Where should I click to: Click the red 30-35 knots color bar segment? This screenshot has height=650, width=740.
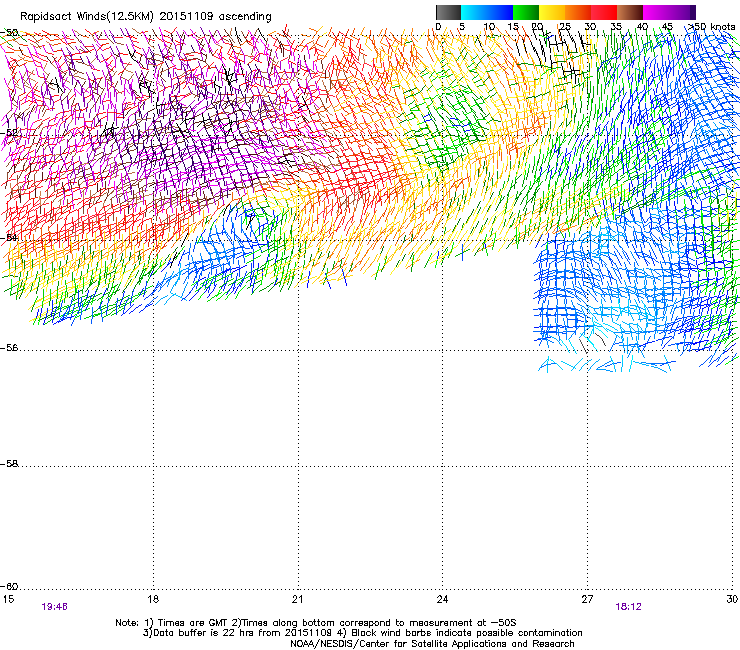[604, 12]
